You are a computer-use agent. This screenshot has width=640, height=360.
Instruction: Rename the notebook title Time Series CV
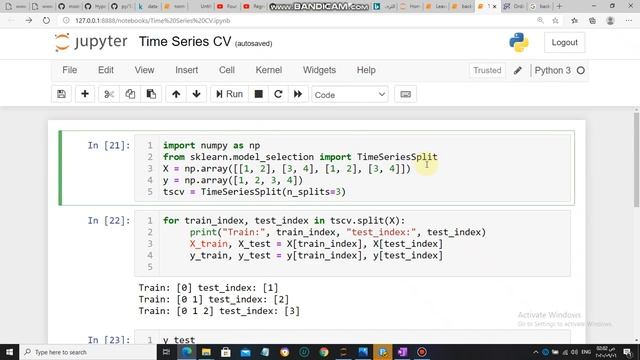click(185, 42)
